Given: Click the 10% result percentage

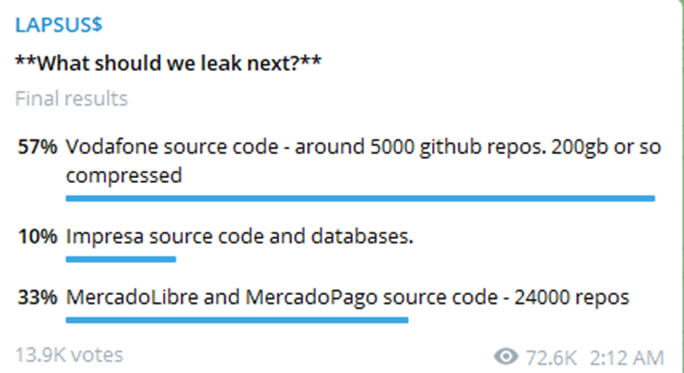Looking at the screenshot, I should click(x=37, y=236).
